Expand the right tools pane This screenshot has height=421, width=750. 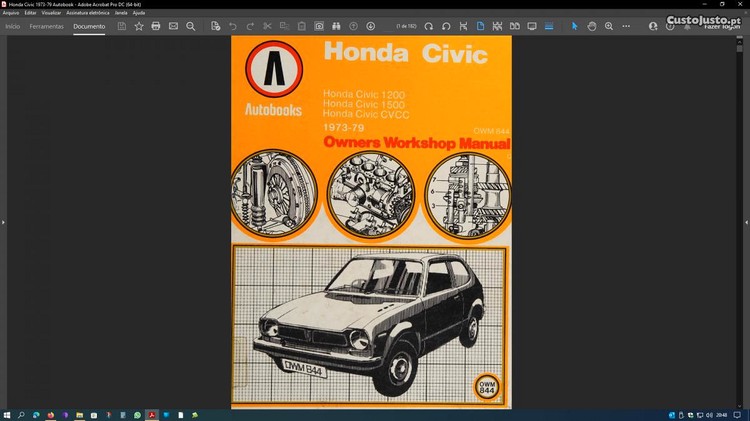[746, 222]
